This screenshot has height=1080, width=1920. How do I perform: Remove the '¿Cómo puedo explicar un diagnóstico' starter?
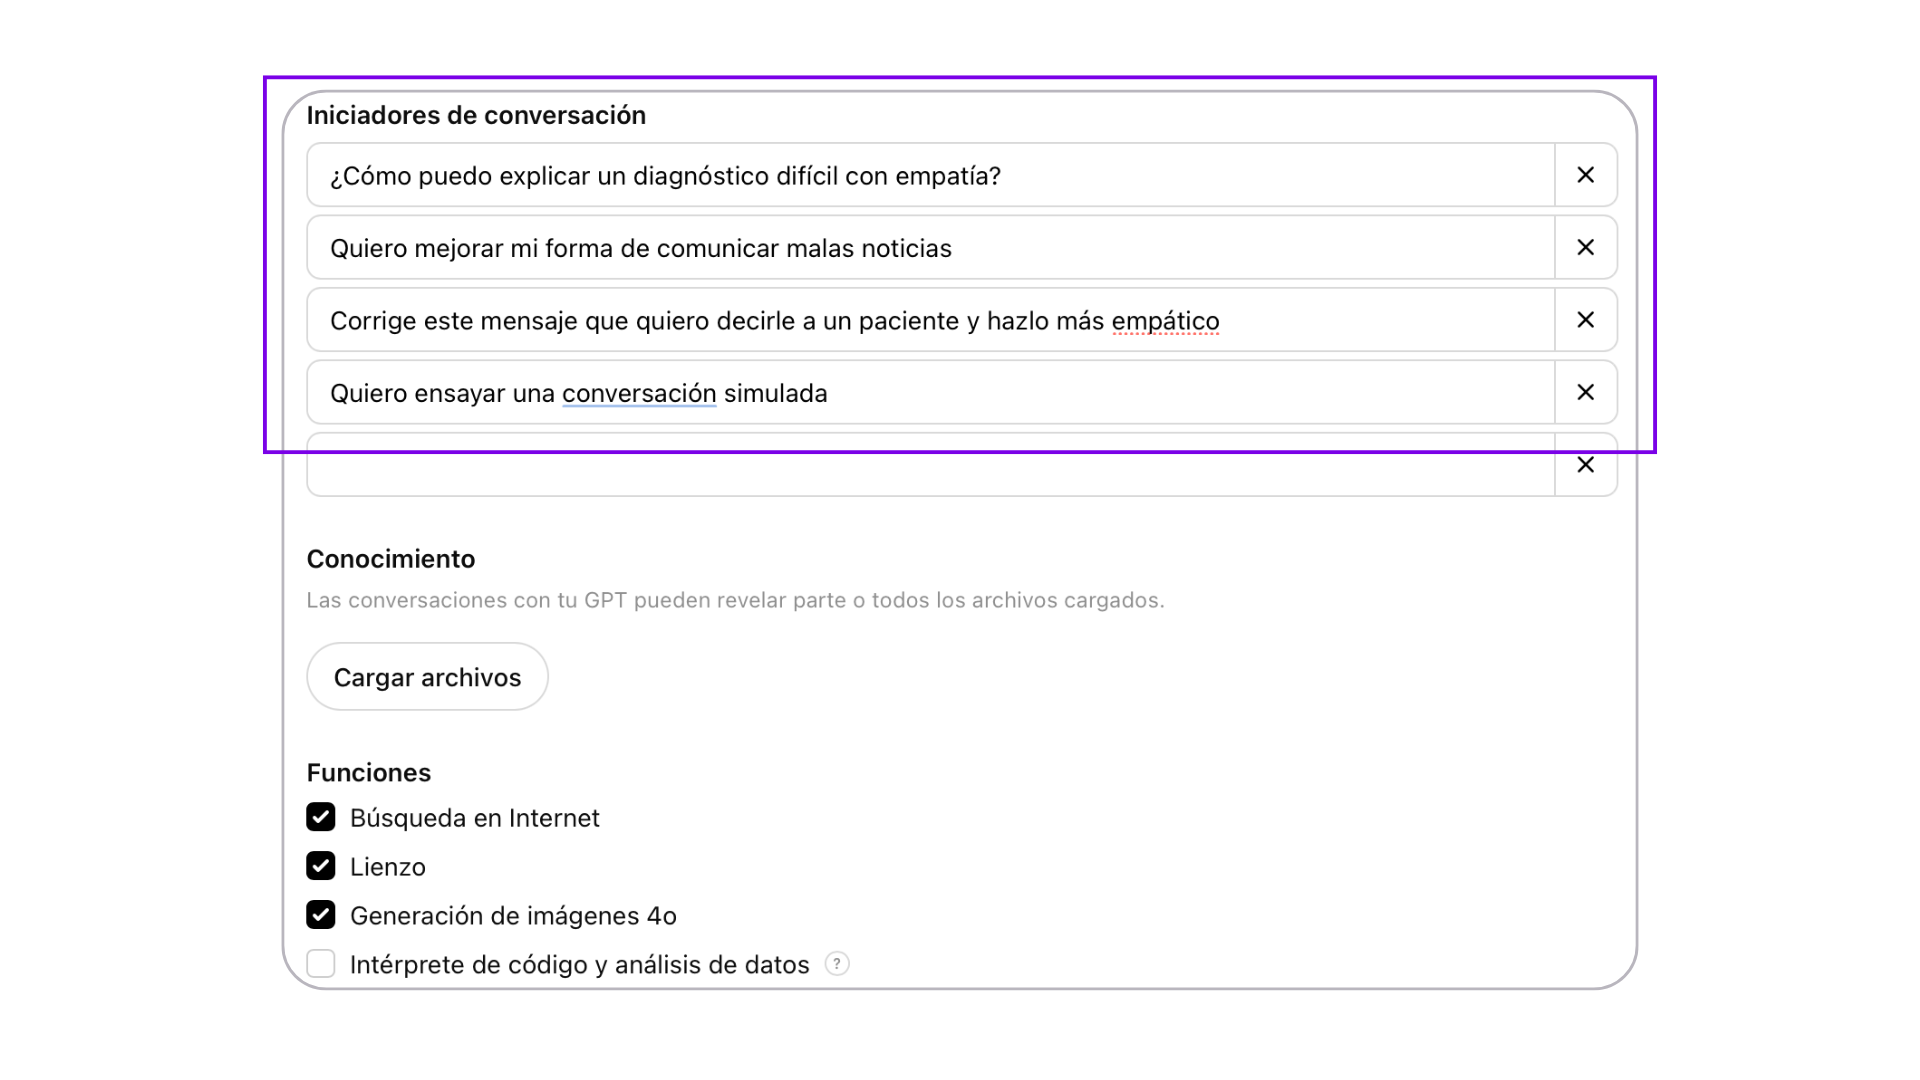coord(1586,175)
